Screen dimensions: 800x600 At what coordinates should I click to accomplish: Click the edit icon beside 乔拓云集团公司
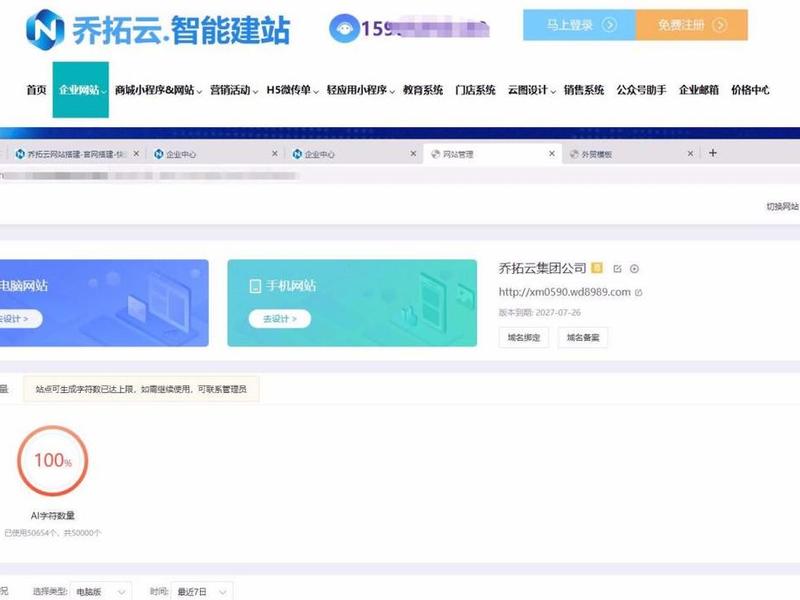(617, 269)
